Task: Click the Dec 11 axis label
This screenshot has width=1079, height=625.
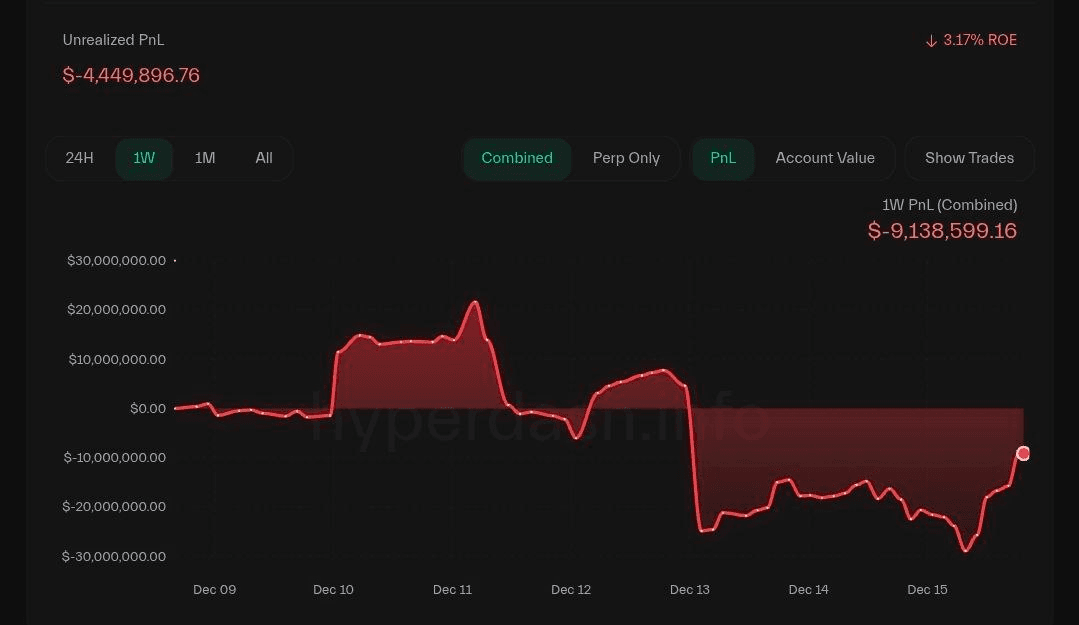Action: click(x=452, y=589)
